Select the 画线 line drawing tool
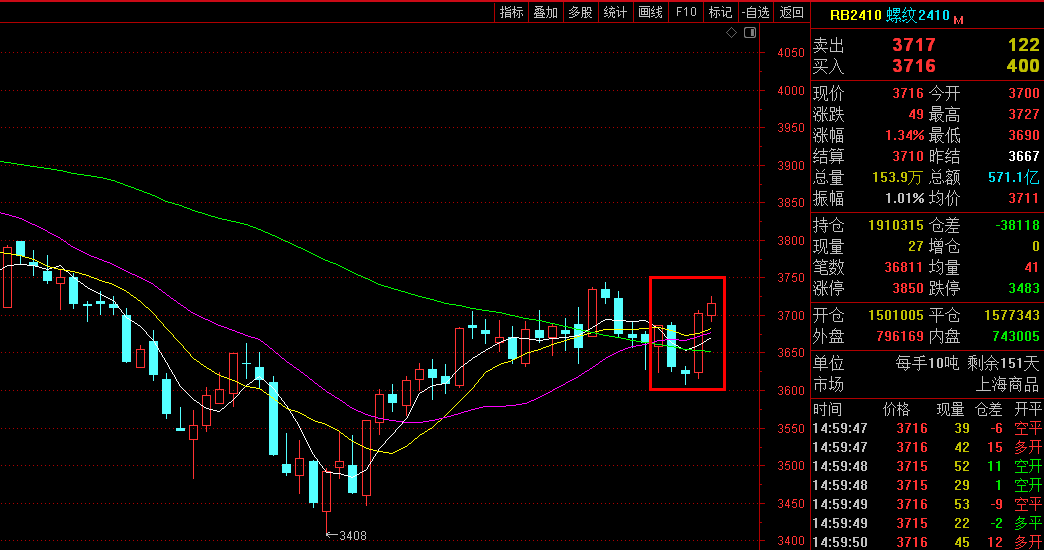The width and height of the screenshot is (1044, 550). [650, 12]
